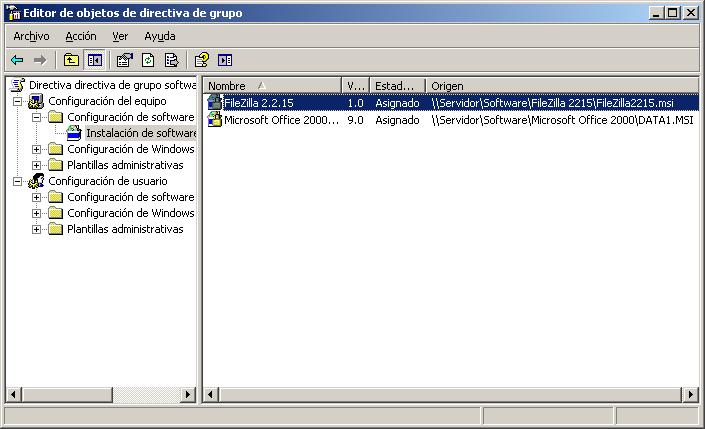Click the Origen column header

[x=560, y=86]
